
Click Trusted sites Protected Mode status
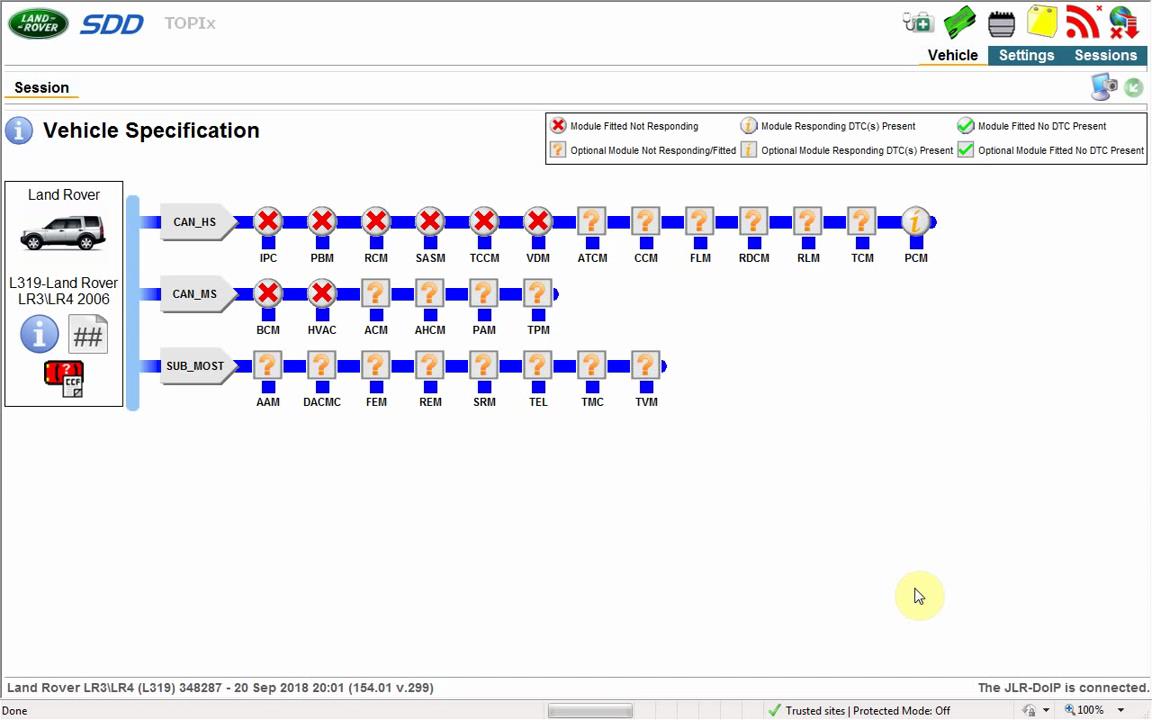click(860, 710)
